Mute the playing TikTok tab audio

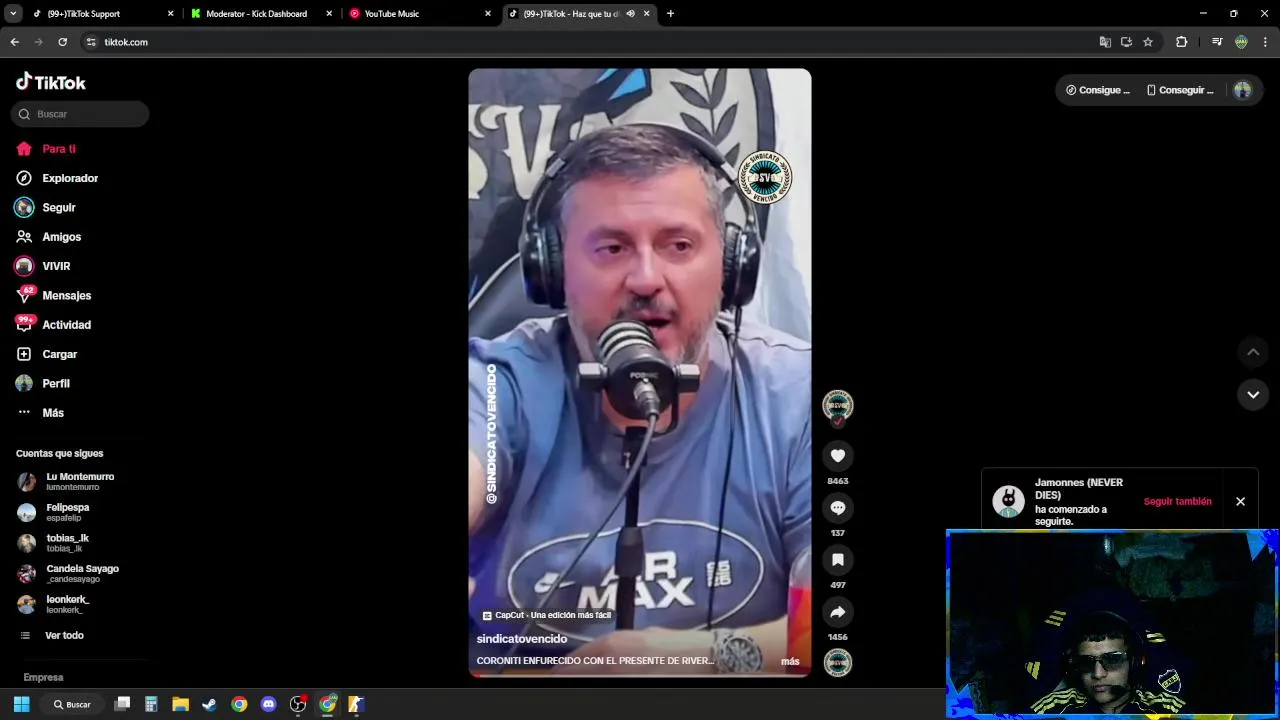(x=630, y=14)
